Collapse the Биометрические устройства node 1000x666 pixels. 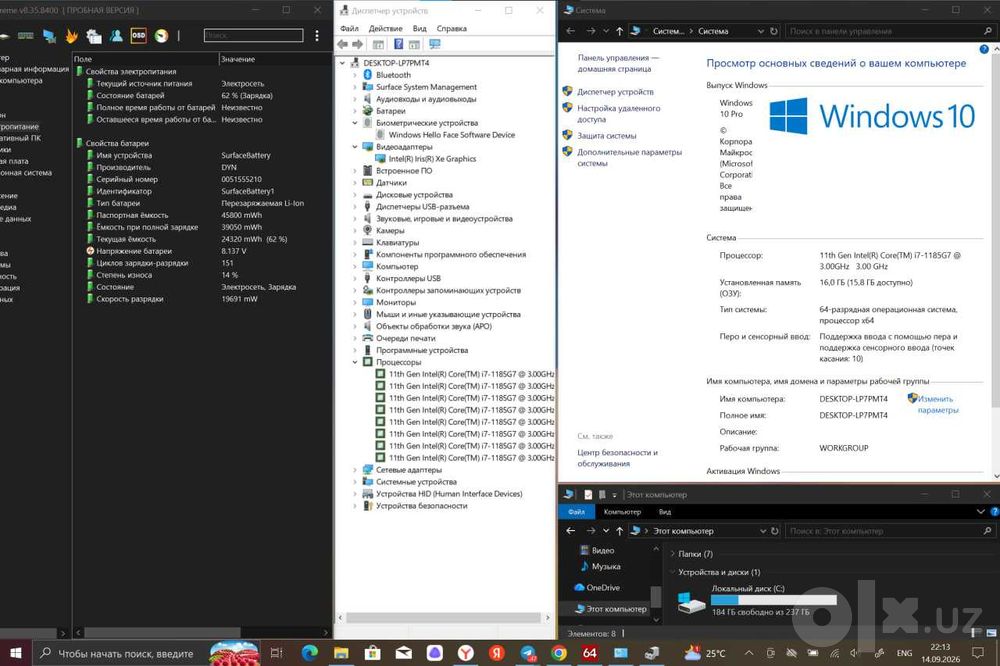[355, 122]
